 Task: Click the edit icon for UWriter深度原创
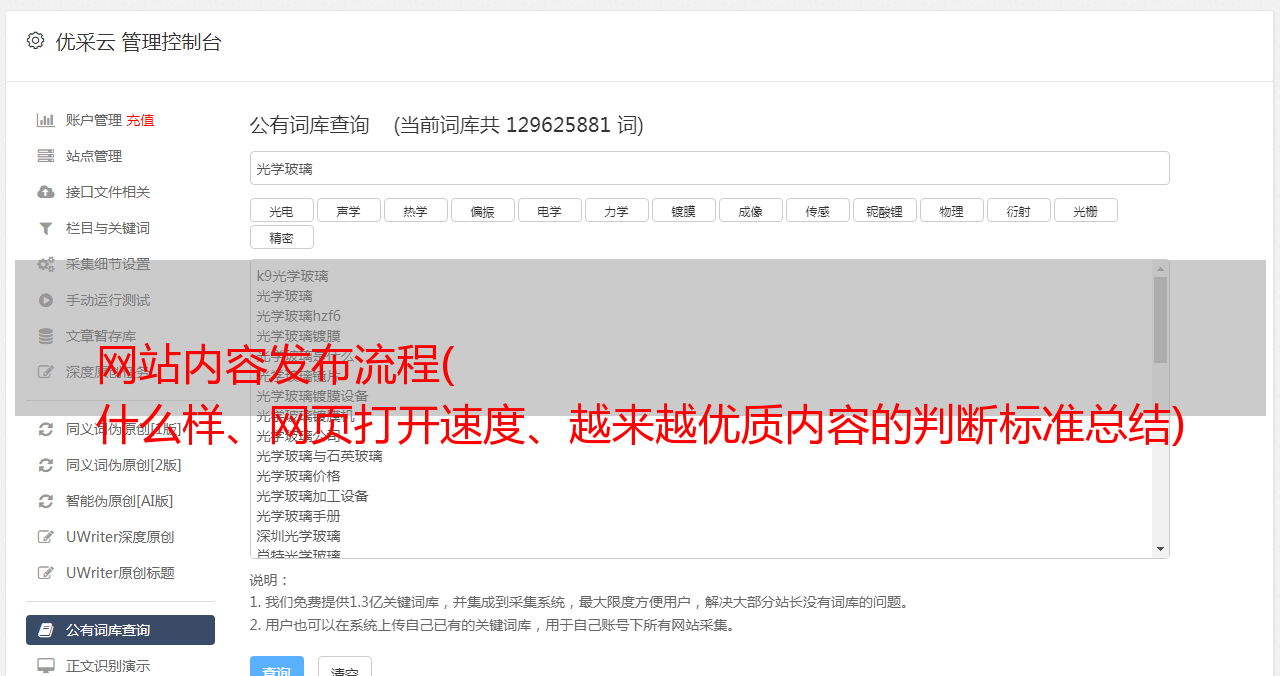coord(45,537)
